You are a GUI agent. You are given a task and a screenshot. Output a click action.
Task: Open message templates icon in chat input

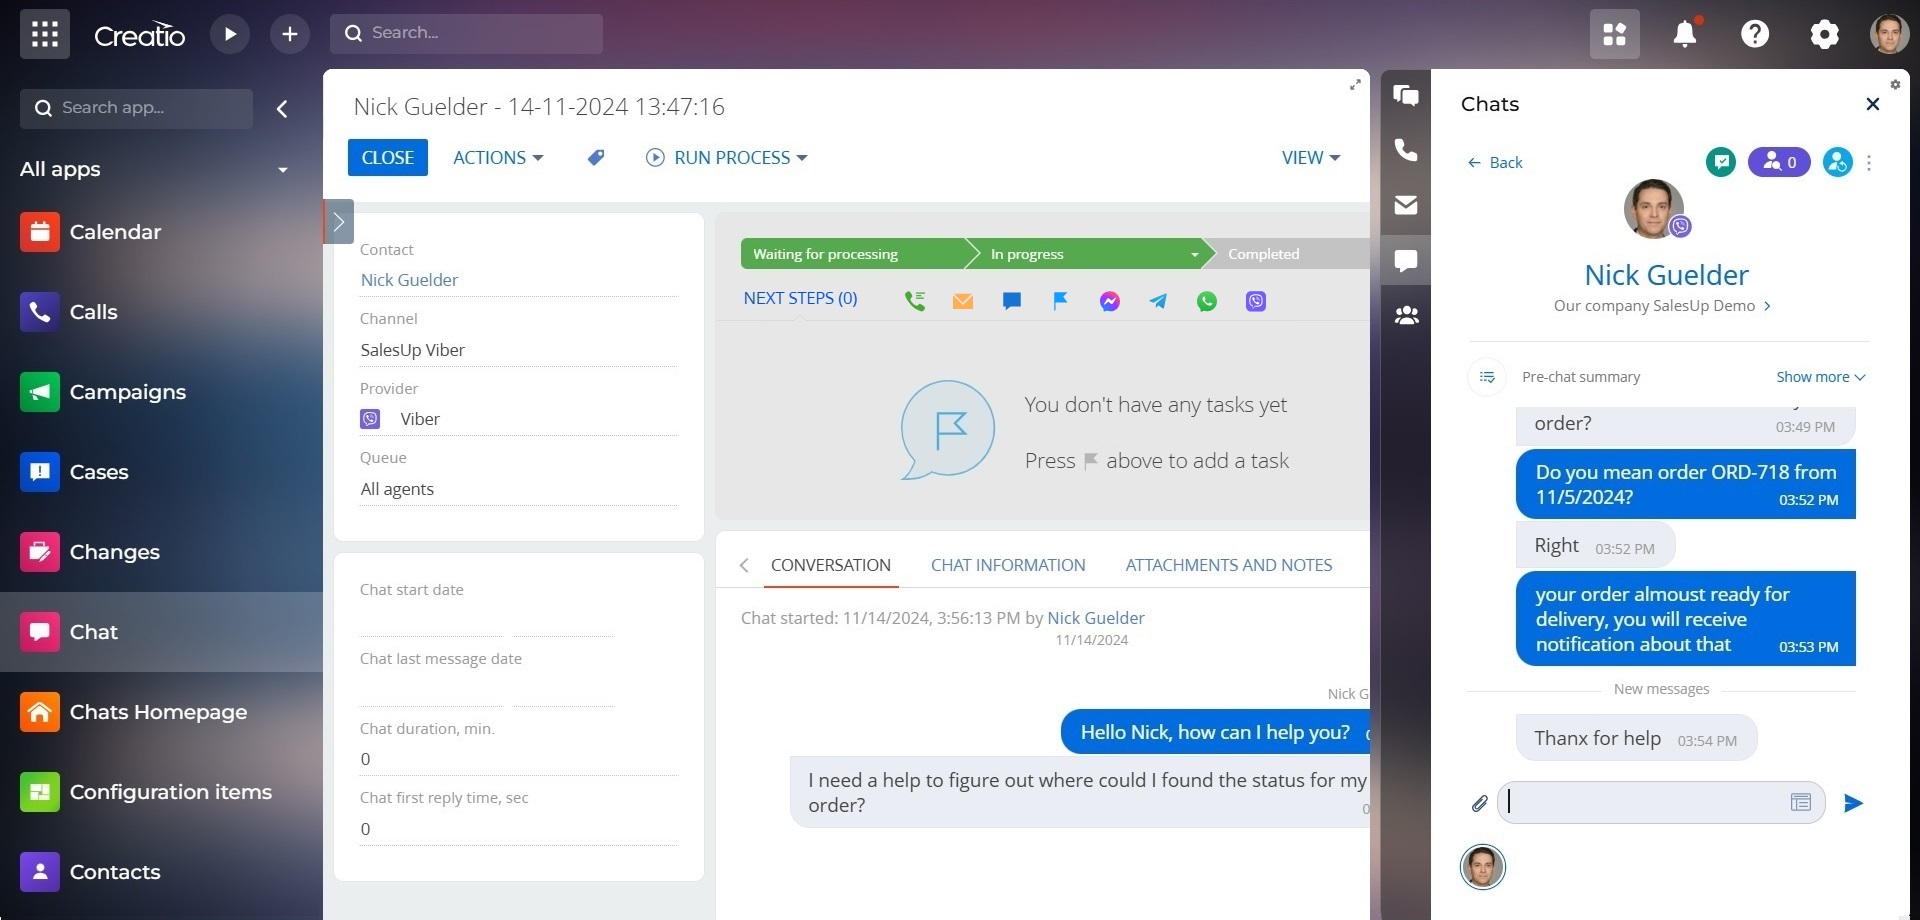[1800, 803]
